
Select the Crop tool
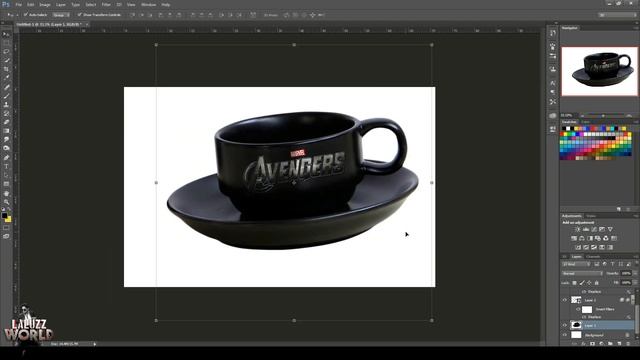point(6,69)
